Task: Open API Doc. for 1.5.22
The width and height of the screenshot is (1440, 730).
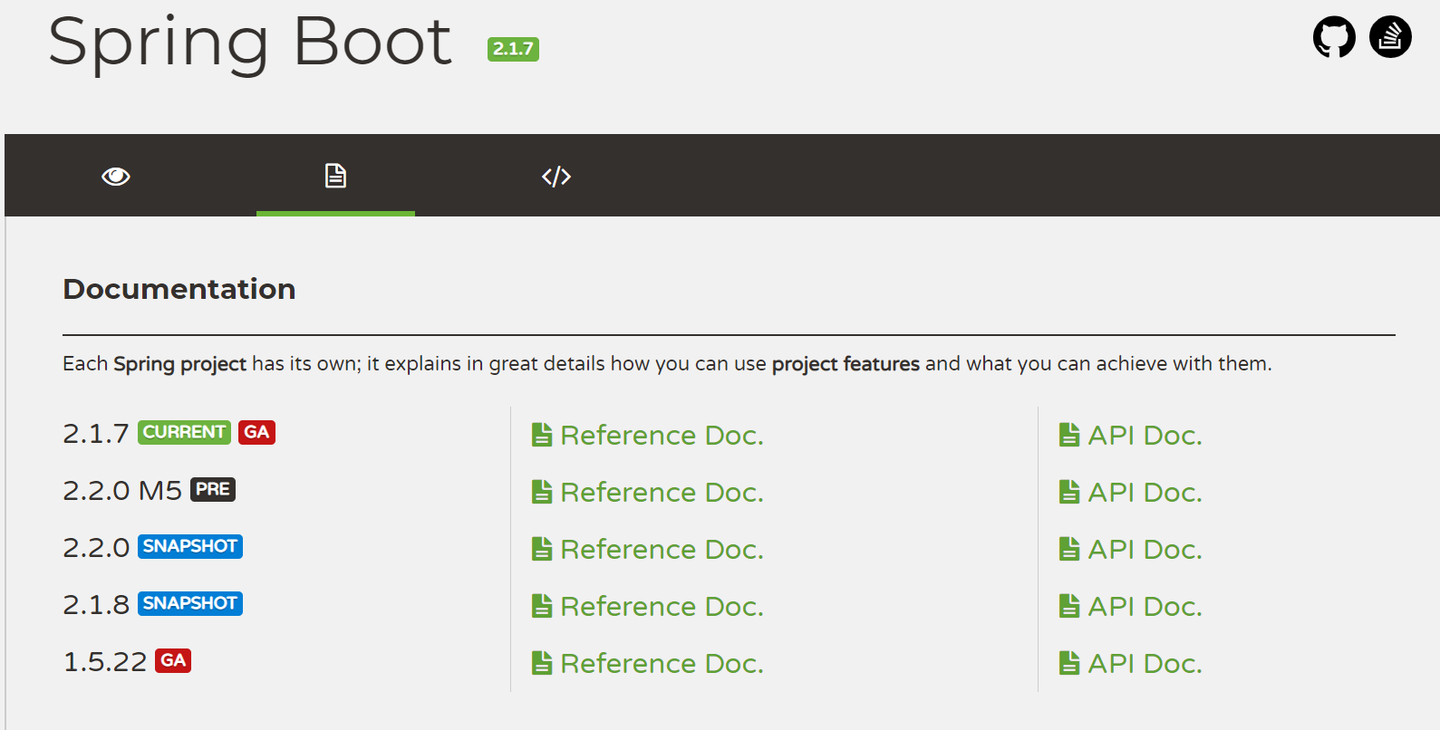Action: click(x=1144, y=663)
